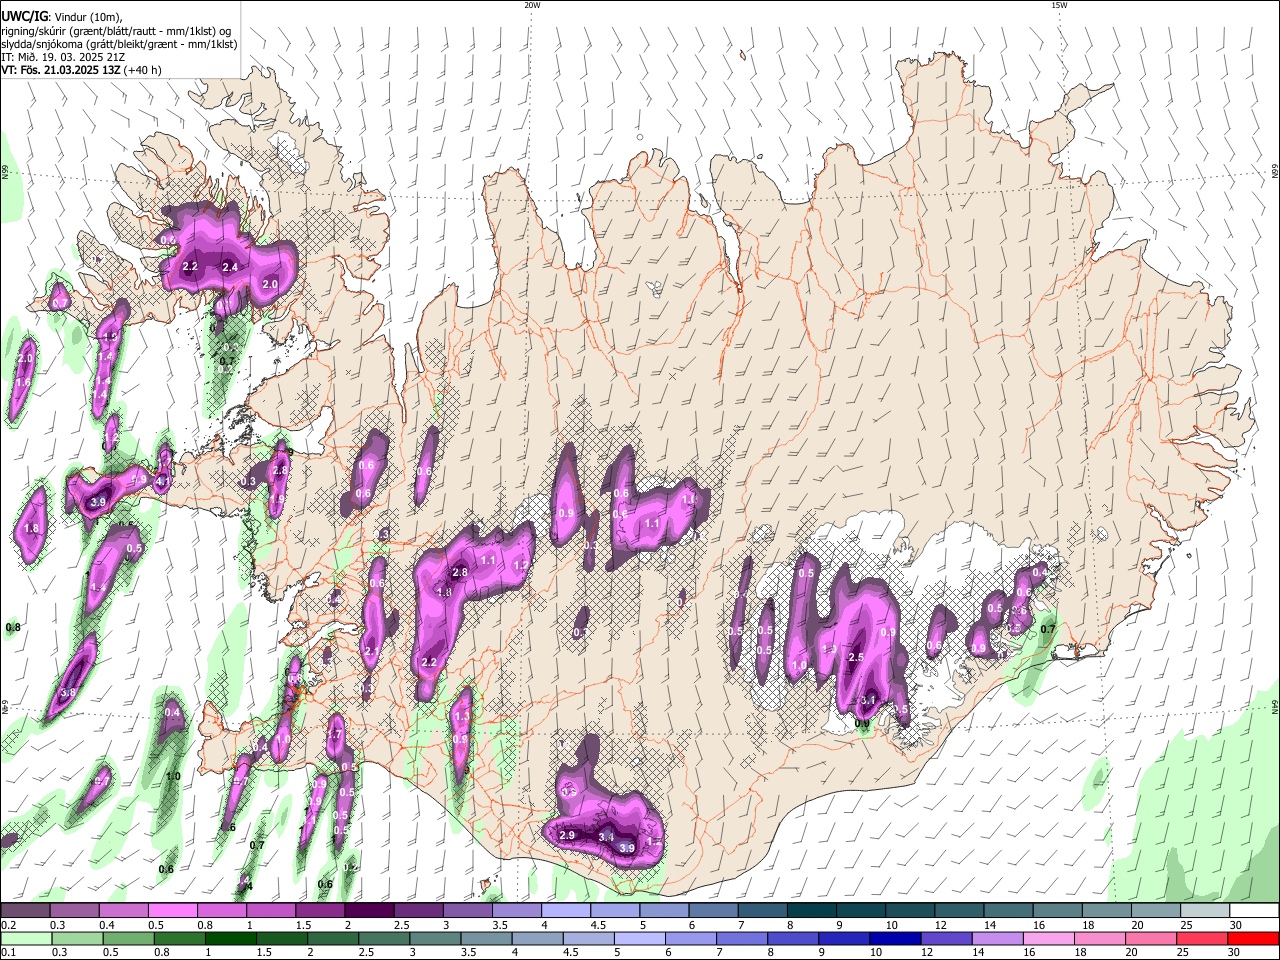Click the 'IT: Mið. 19. 03. 2025 21Z' line
The image size is (1280, 960).
coord(63,57)
